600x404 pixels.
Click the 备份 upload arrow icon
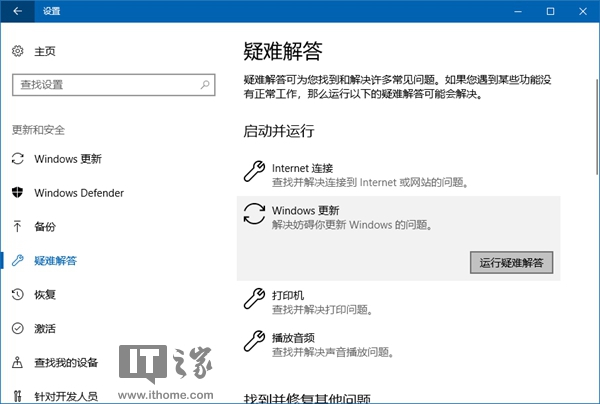tap(17, 226)
